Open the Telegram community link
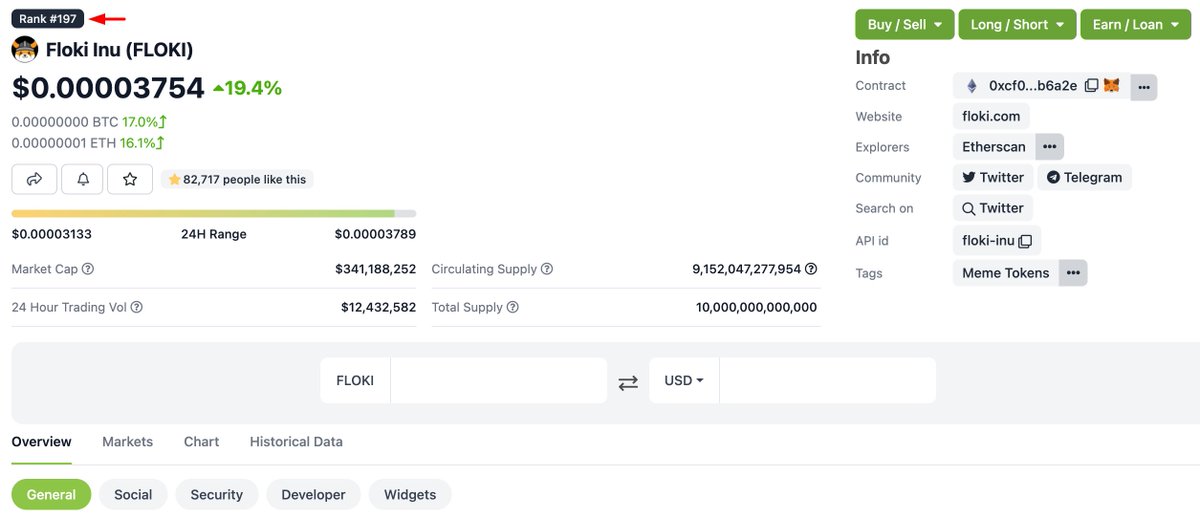This screenshot has width=1200, height=518. pos(1085,178)
